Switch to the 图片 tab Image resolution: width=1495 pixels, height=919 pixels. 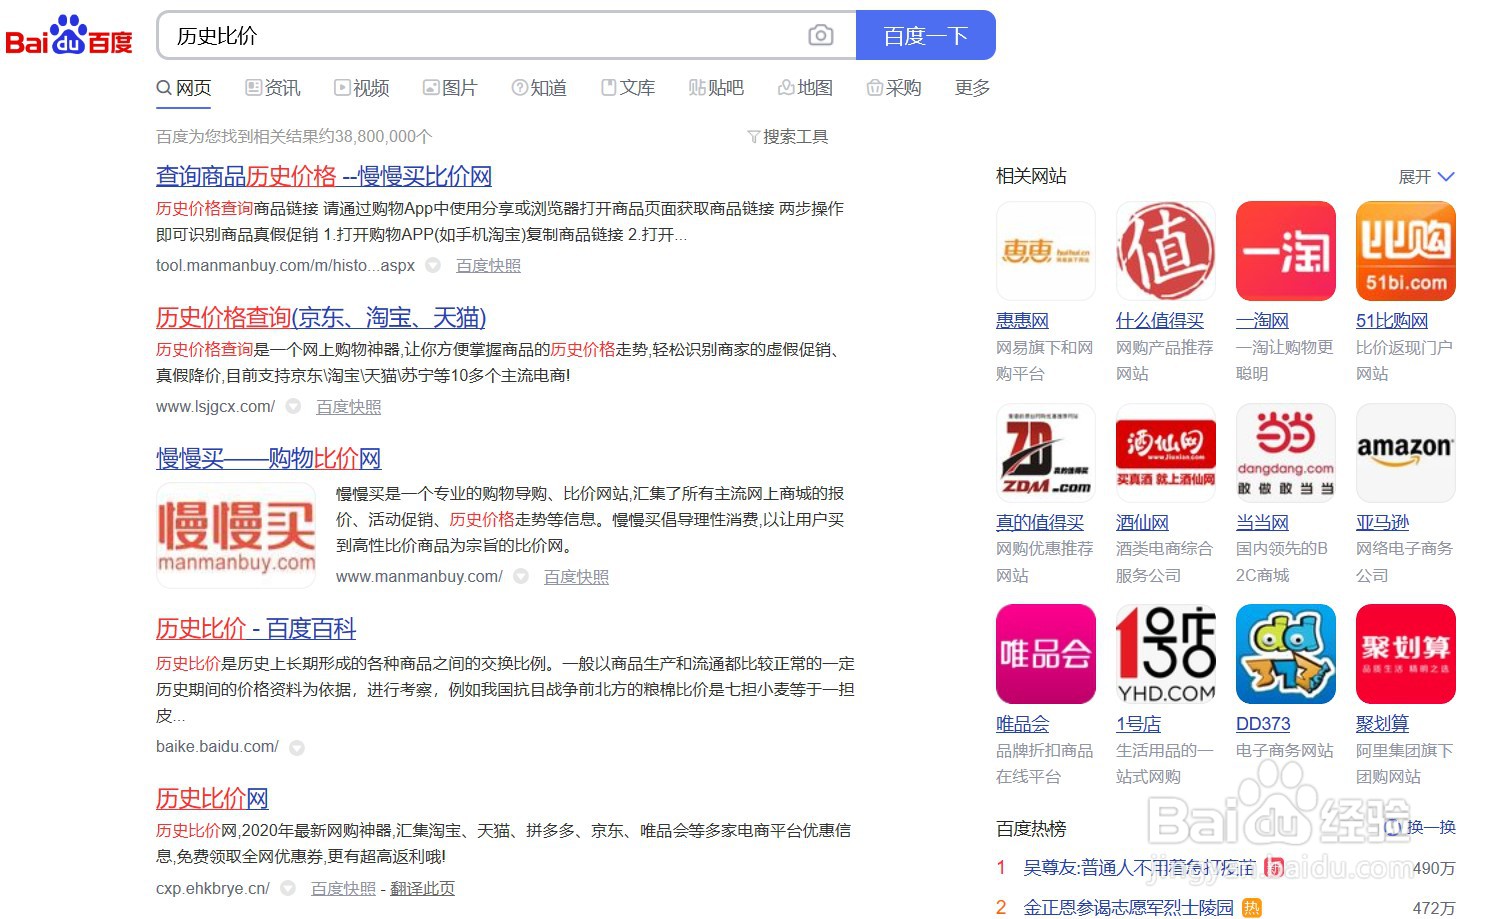click(450, 88)
